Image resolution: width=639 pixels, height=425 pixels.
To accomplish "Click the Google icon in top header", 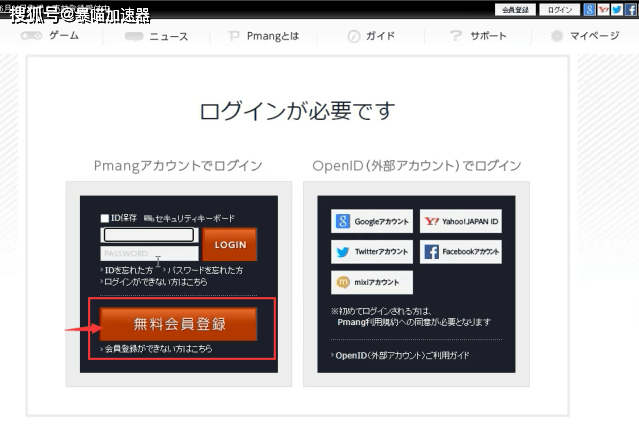I will [x=589, y=9].
